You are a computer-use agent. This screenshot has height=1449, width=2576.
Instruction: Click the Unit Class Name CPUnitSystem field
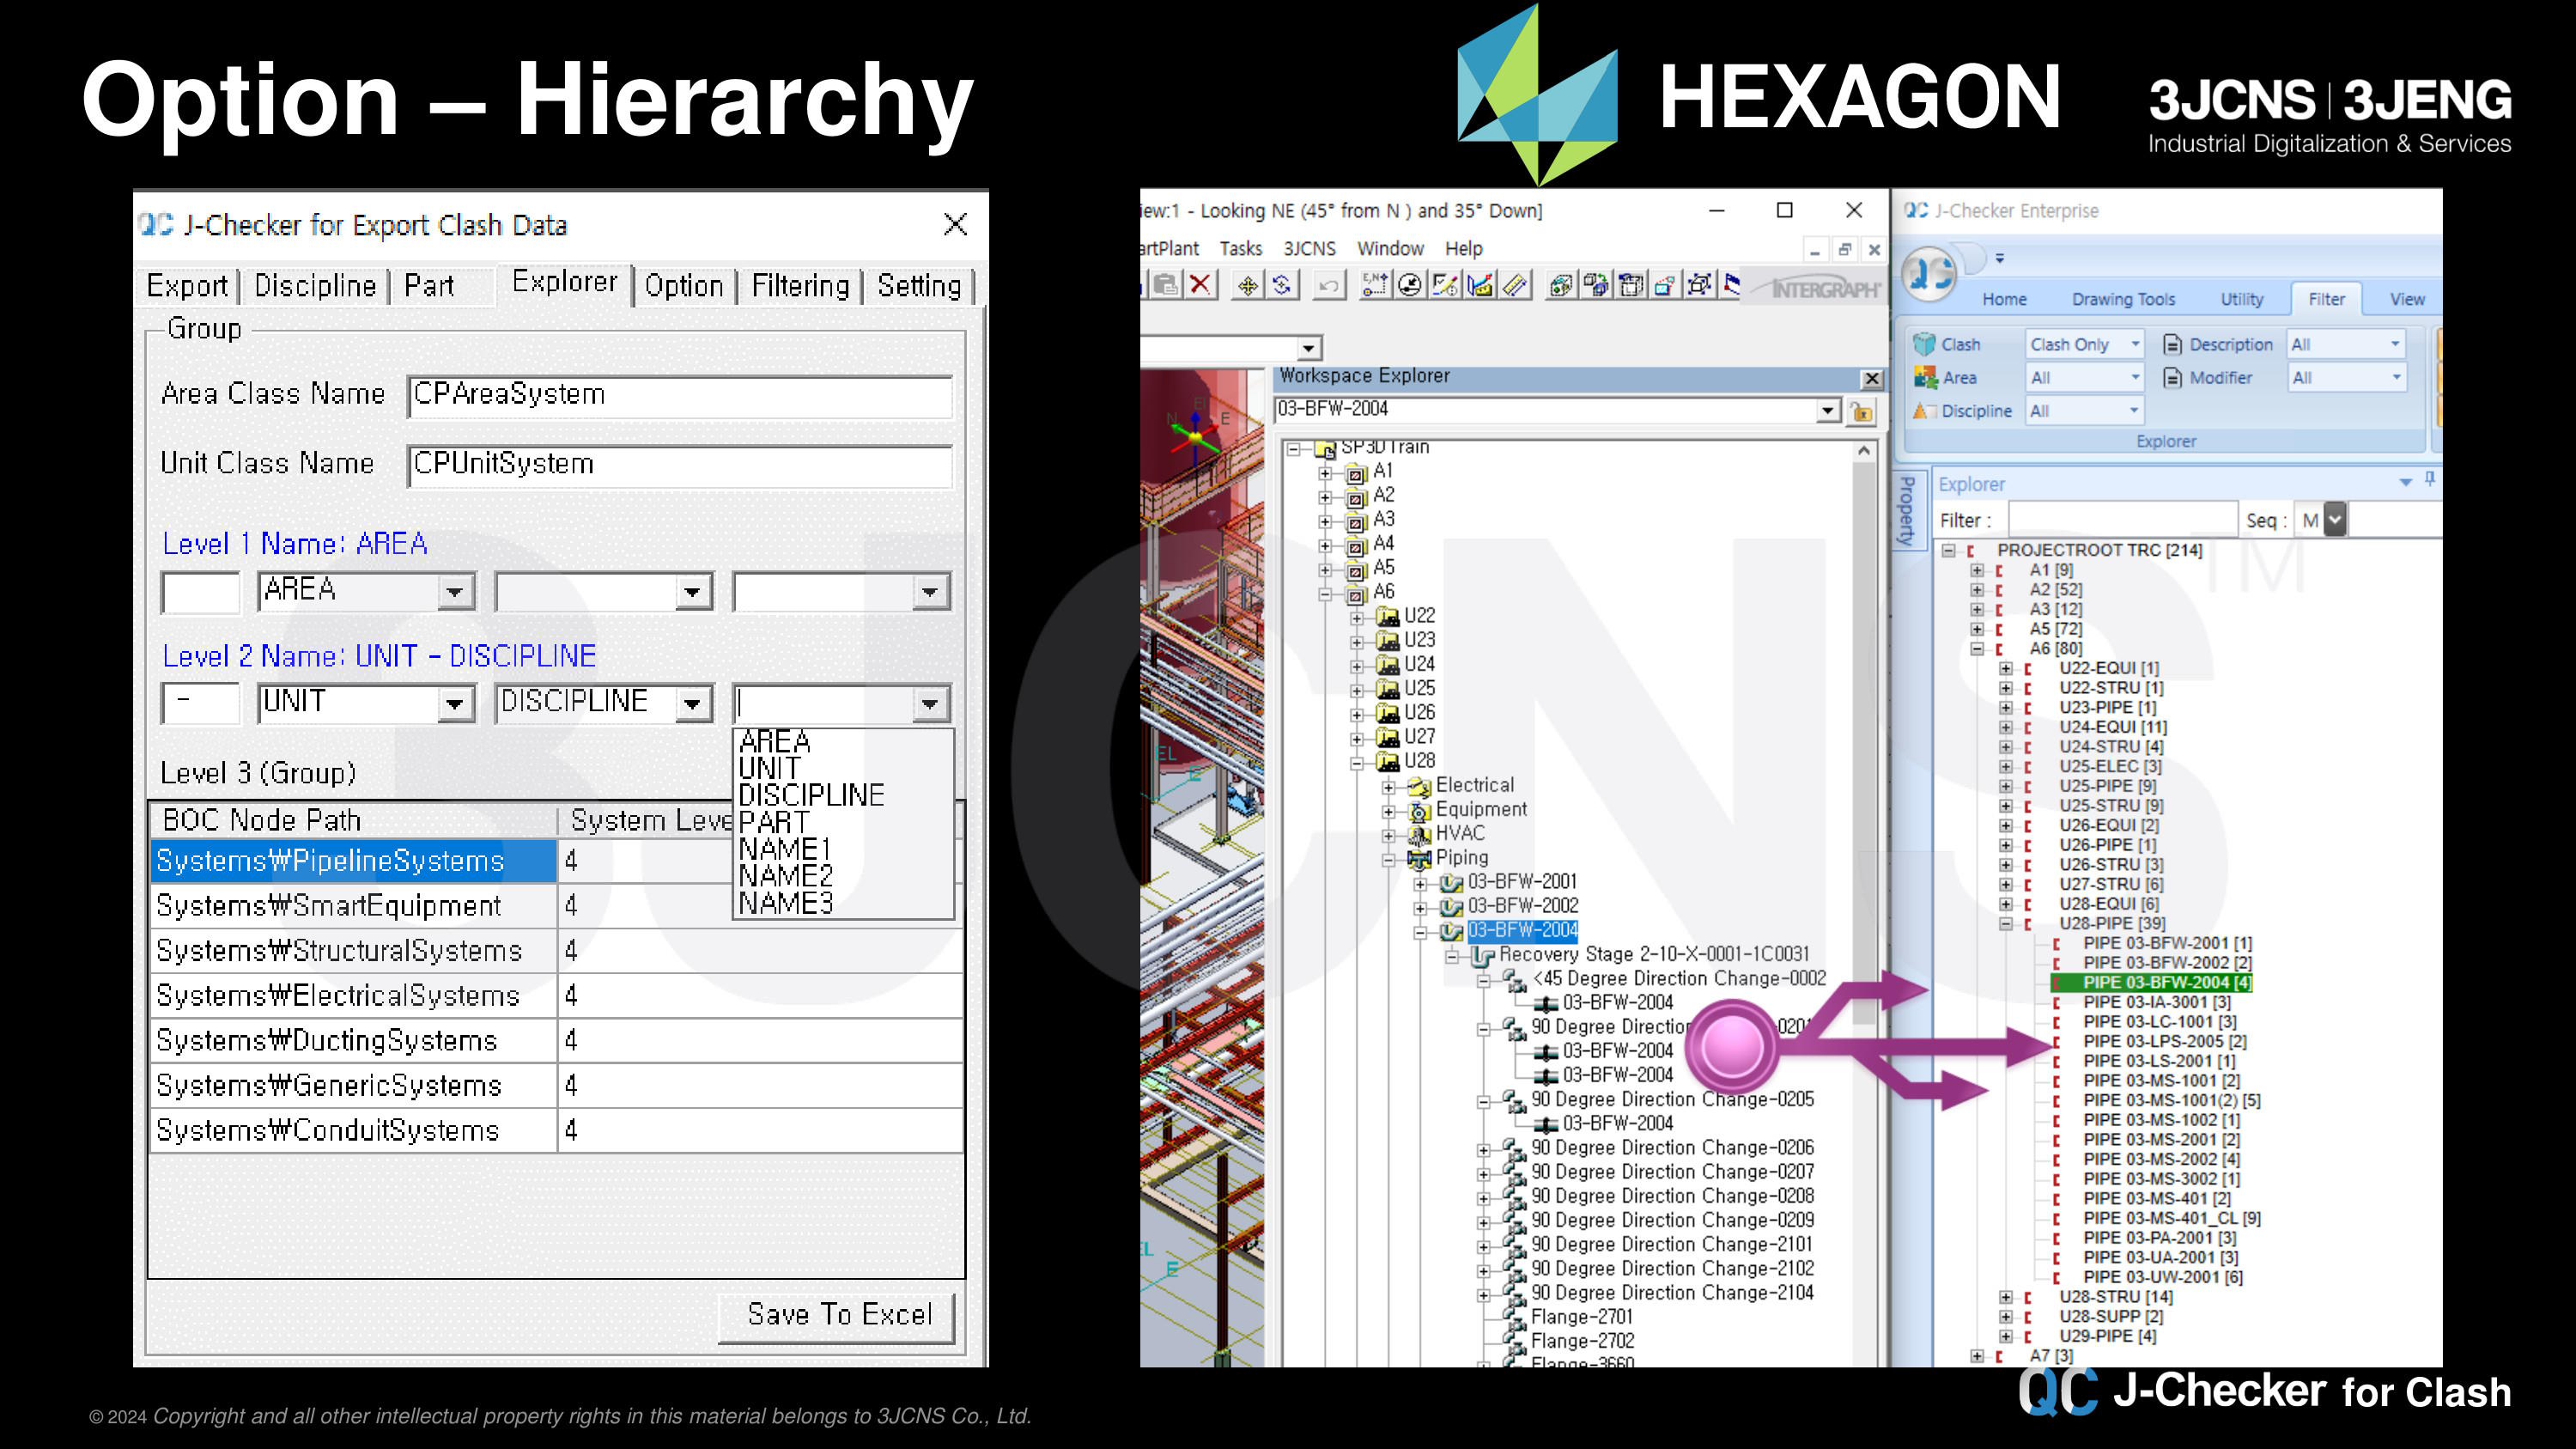click(680, 466)
